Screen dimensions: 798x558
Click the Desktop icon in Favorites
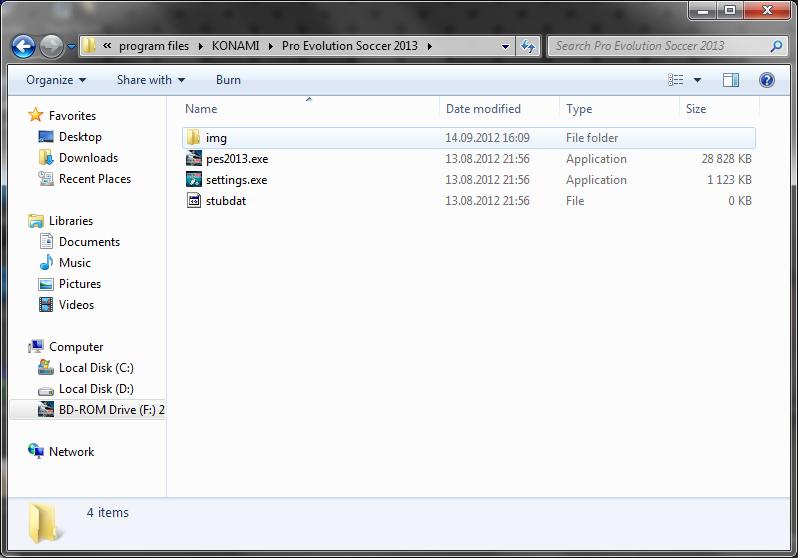click(46, 136)
